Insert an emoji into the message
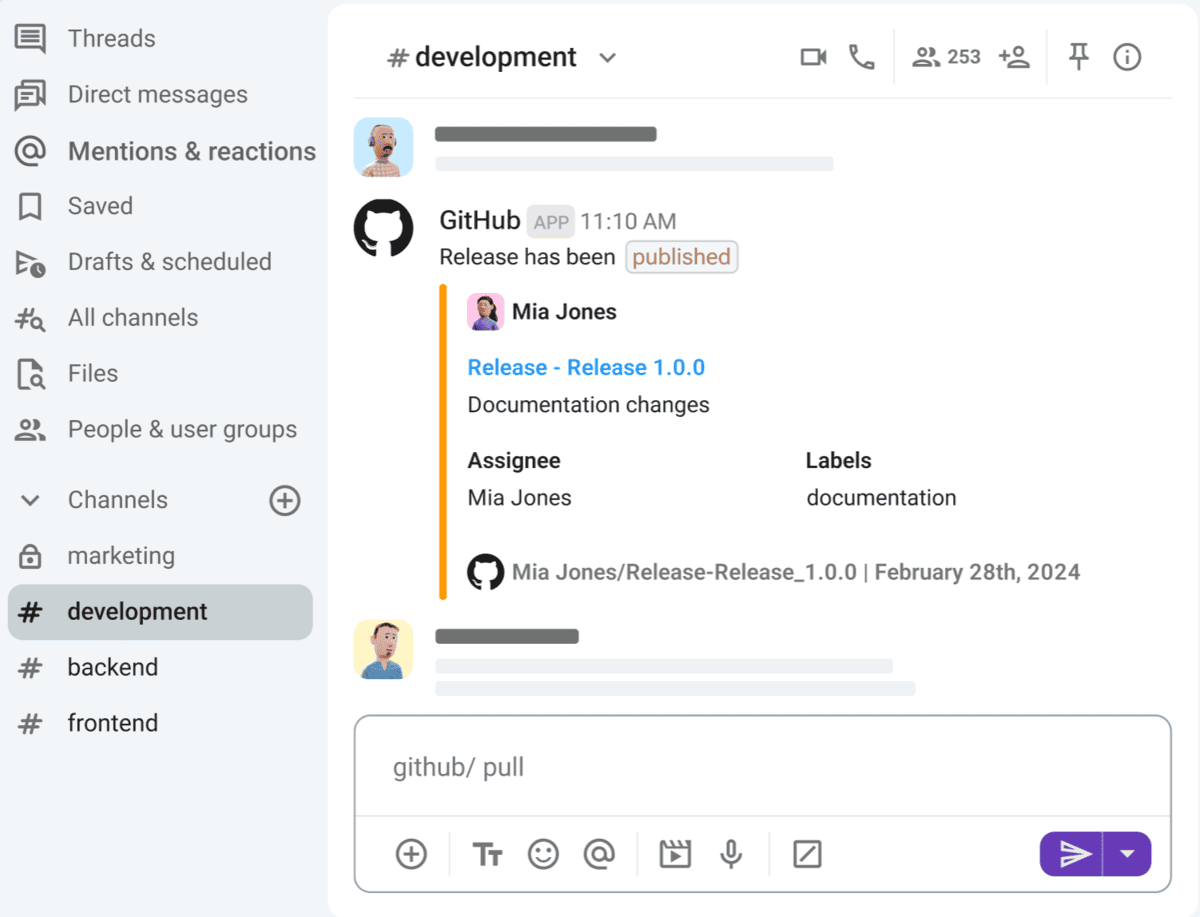 (543, 854)
